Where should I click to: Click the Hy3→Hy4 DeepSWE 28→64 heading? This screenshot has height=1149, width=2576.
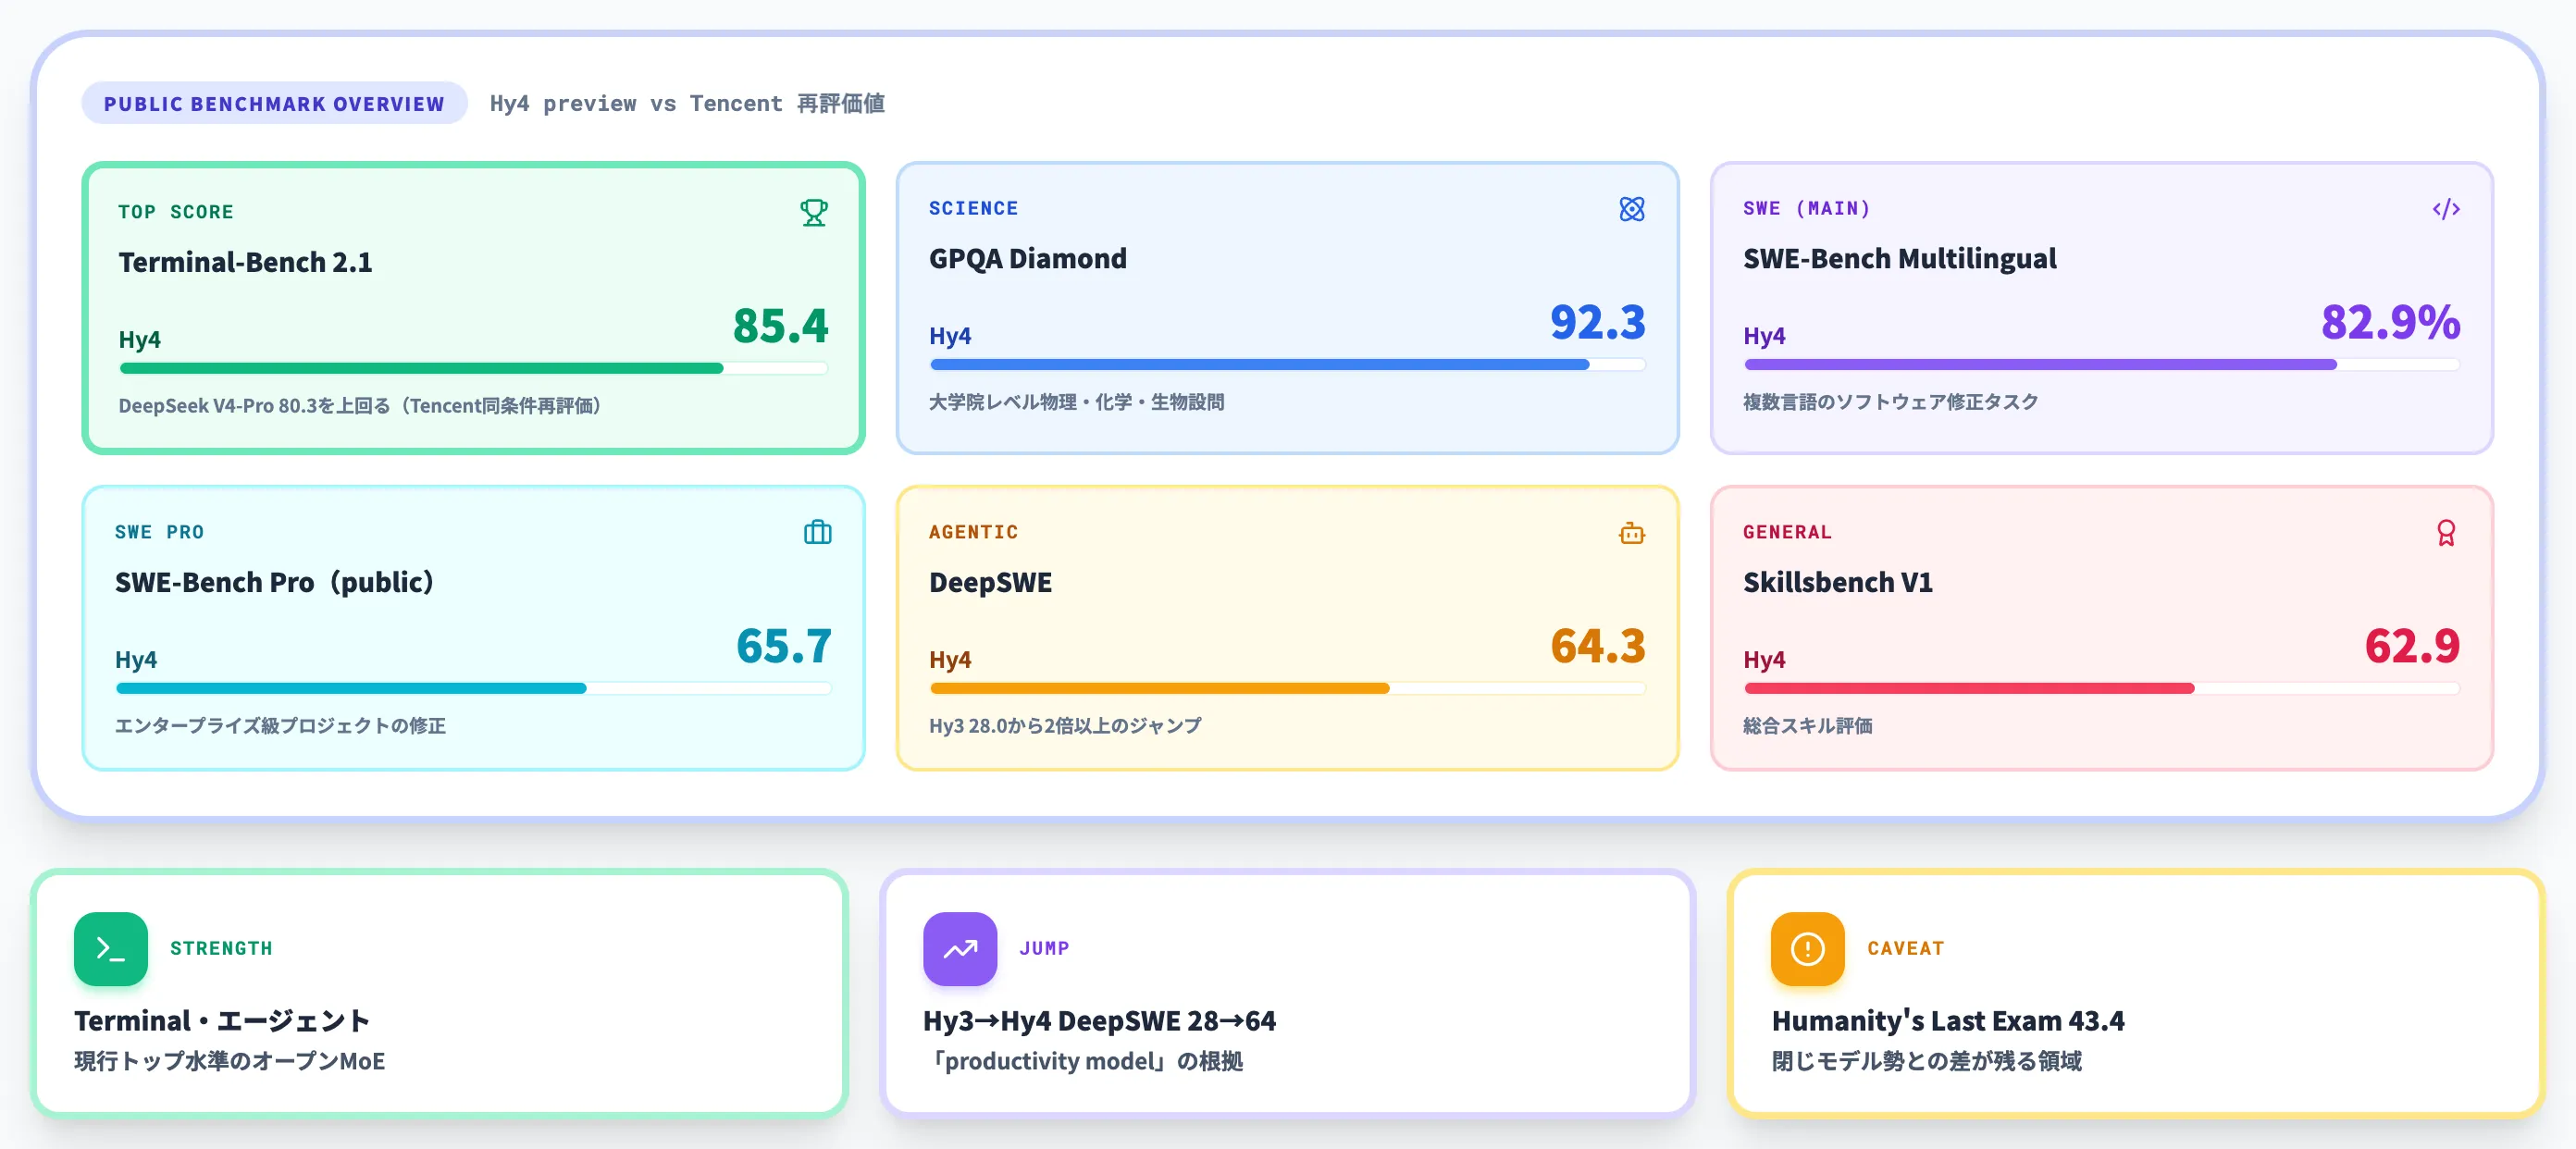point(1099,1020)
